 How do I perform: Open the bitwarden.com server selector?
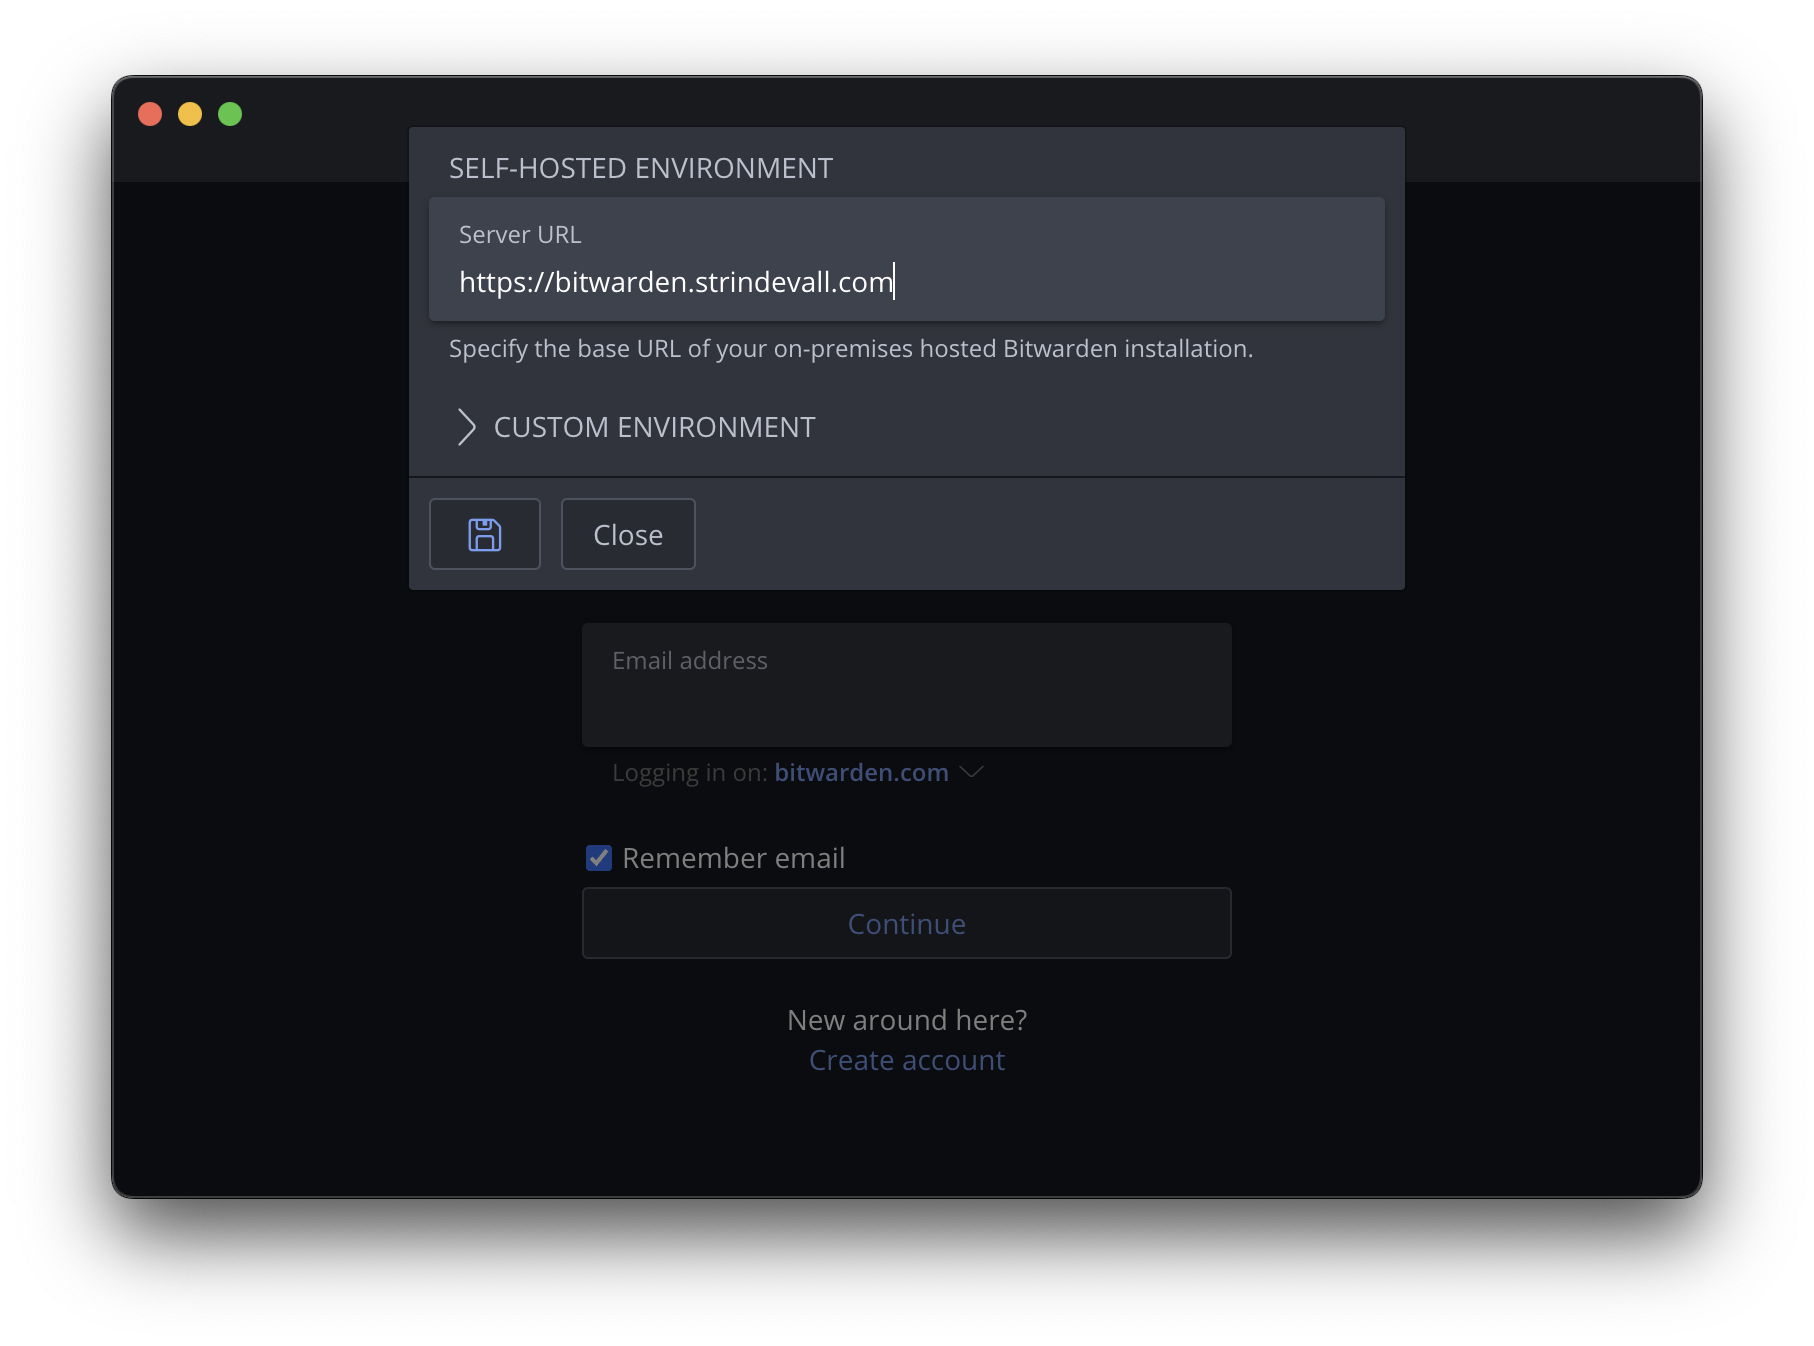coord(861,773)
